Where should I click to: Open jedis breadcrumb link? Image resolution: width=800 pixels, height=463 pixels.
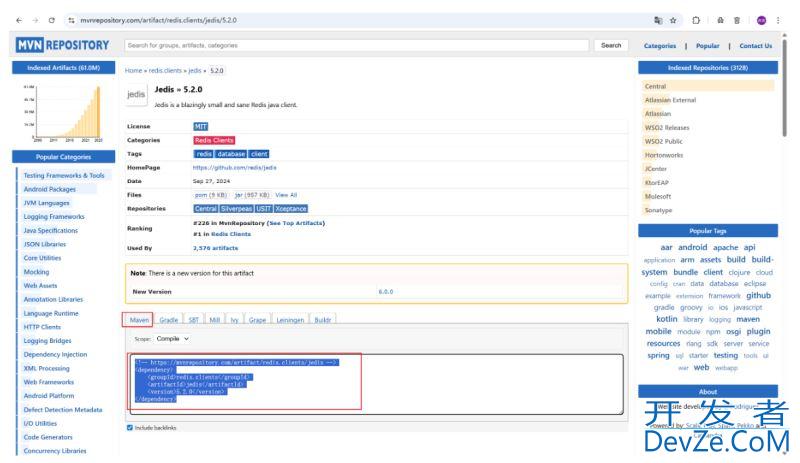coord(194,70)
